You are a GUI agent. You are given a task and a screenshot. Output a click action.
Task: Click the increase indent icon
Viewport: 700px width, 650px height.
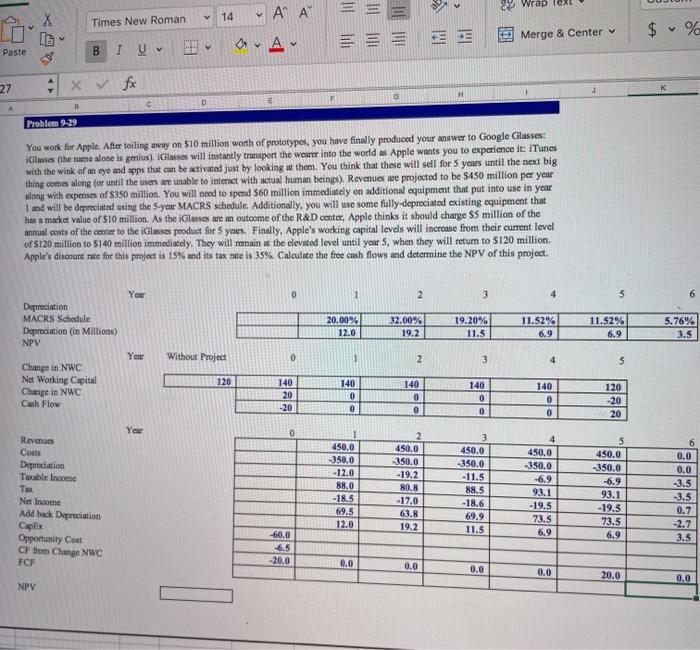(x=465, y=36)
